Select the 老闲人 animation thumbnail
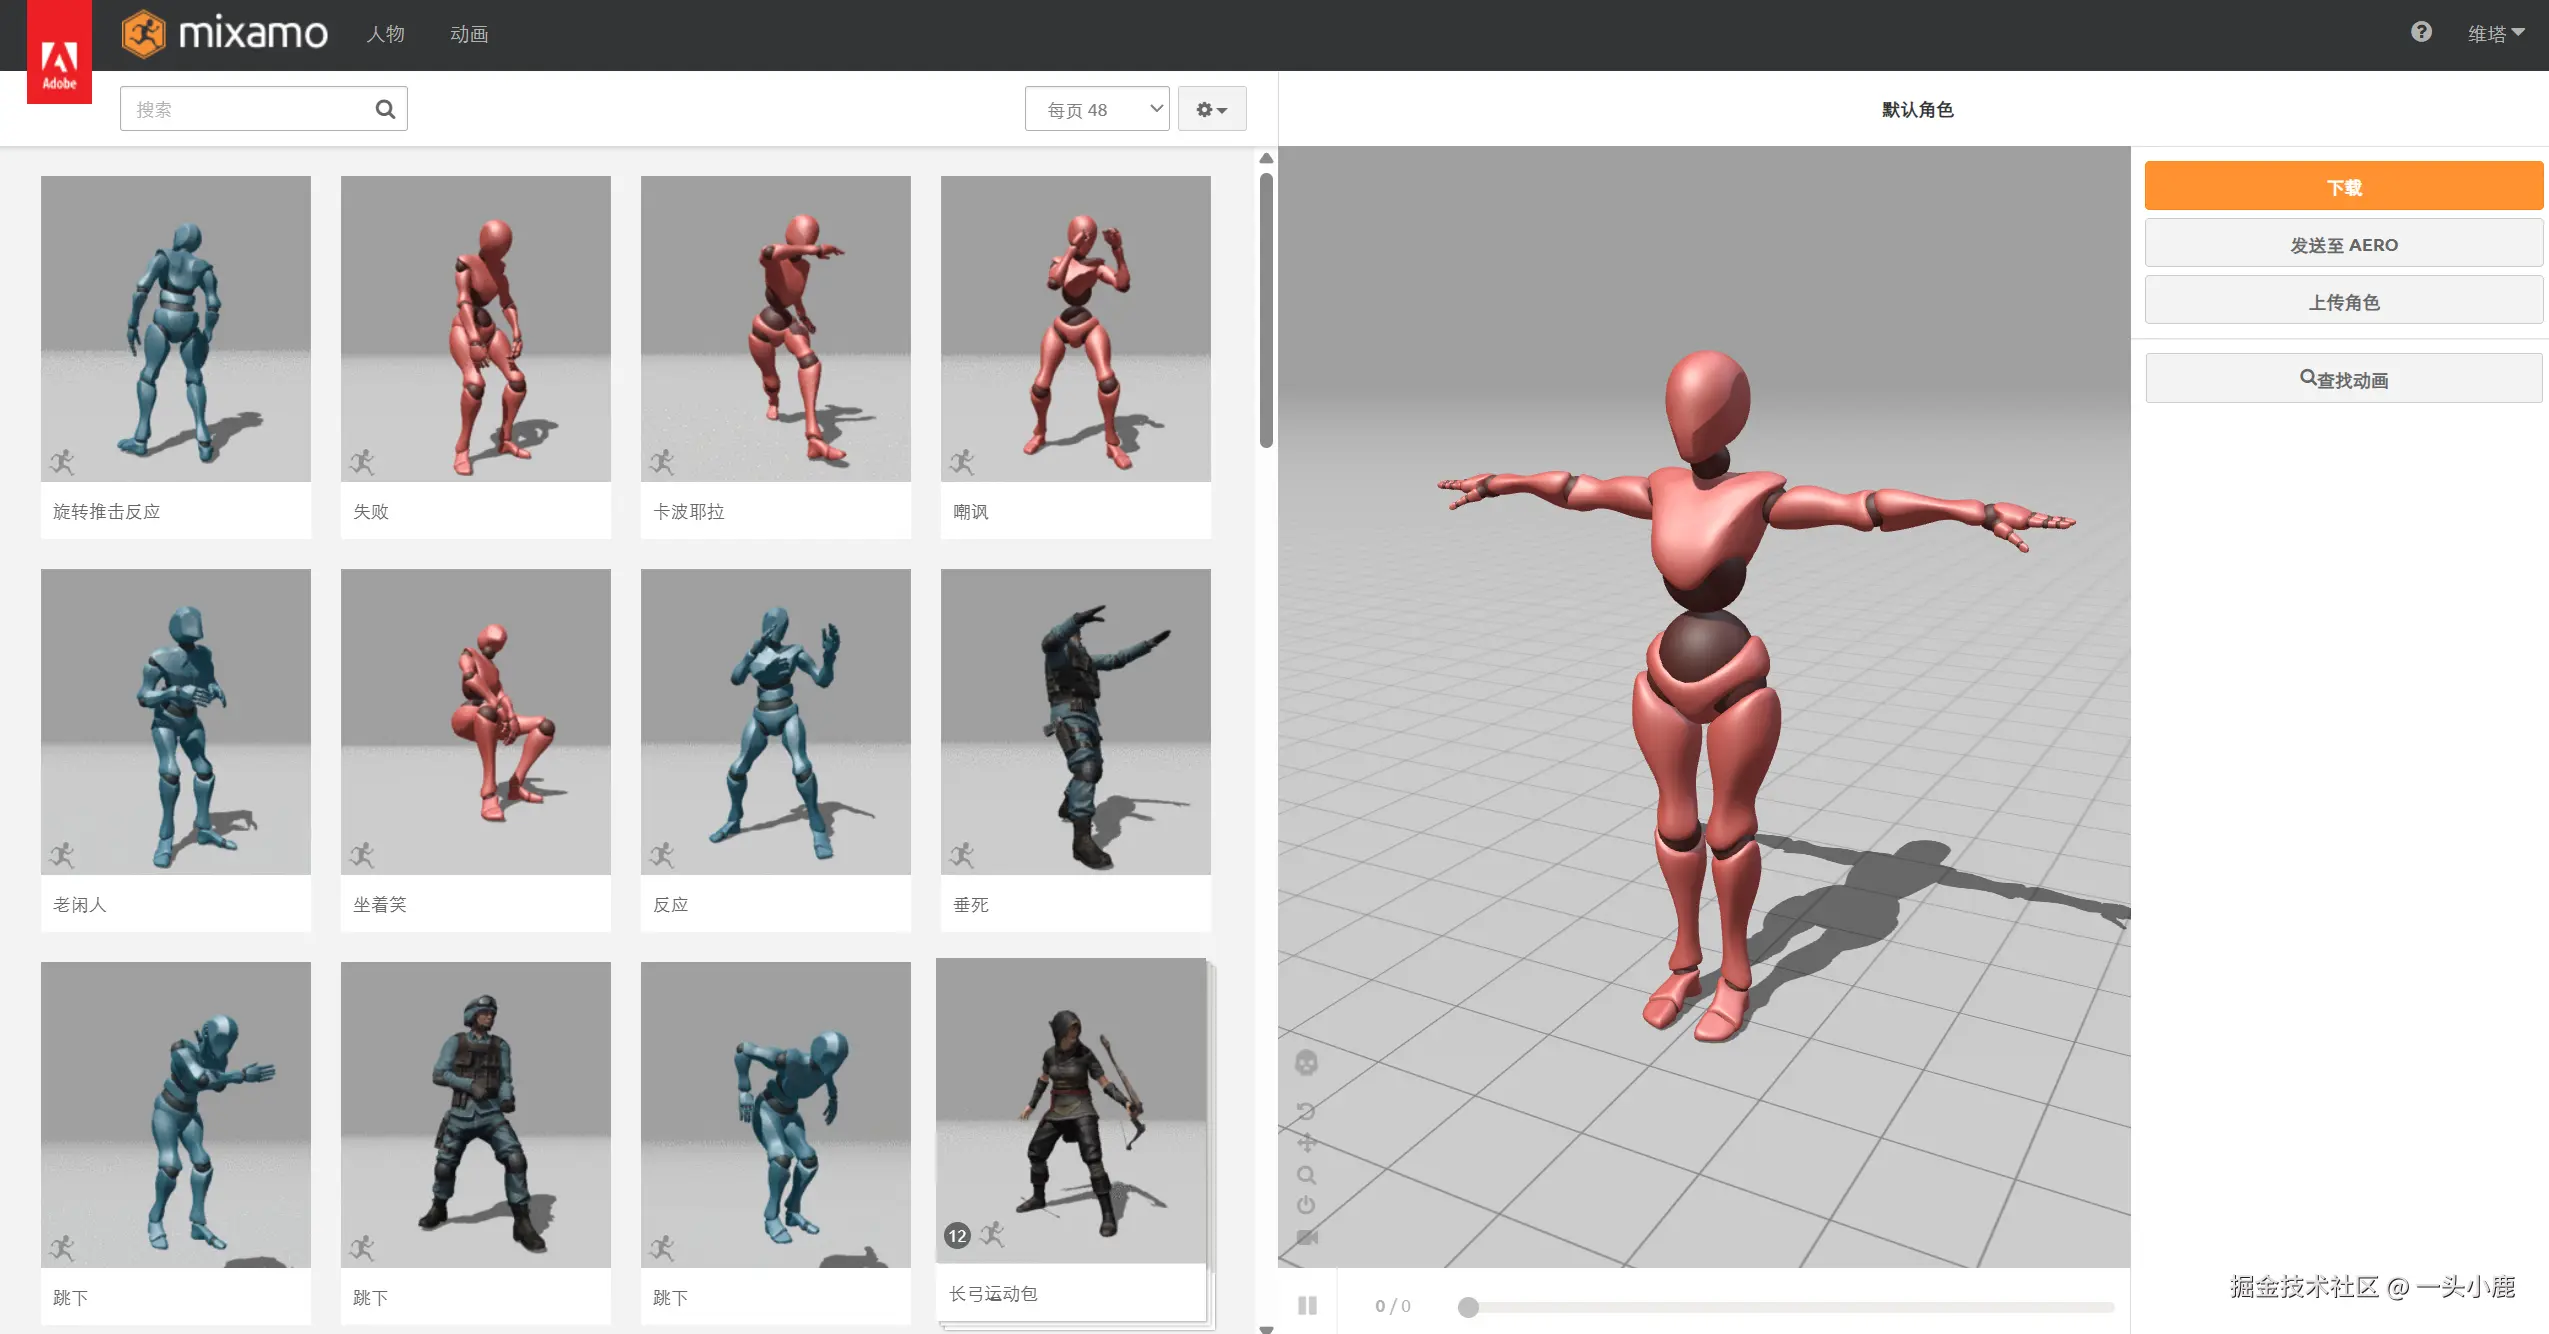 176,722
